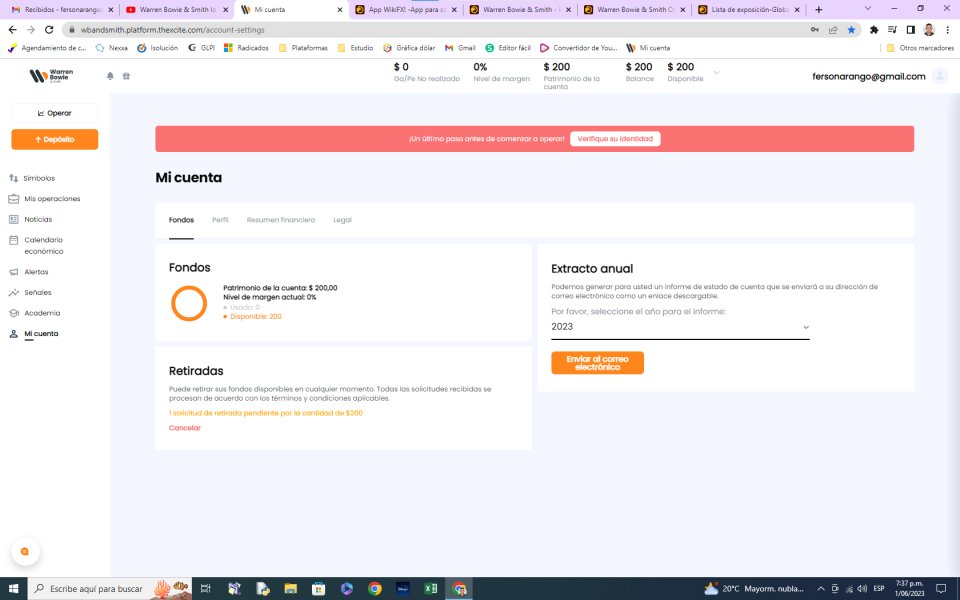The image size is (960, 600).
Task: Open the Chrome extensions puzzle icon
Action: point(874,29)
